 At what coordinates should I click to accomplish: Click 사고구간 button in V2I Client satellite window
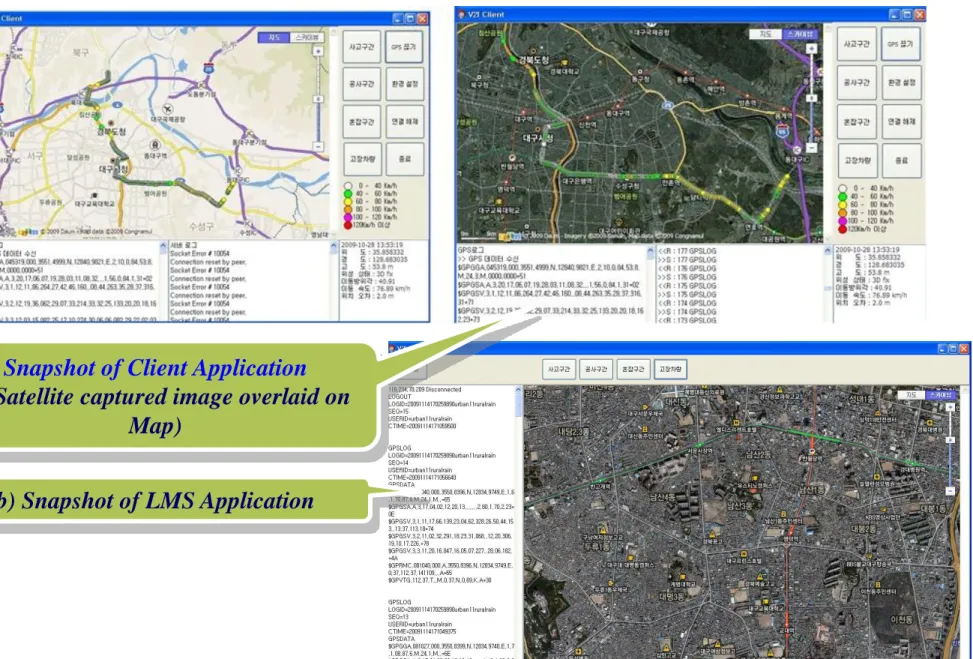point(856,44)
